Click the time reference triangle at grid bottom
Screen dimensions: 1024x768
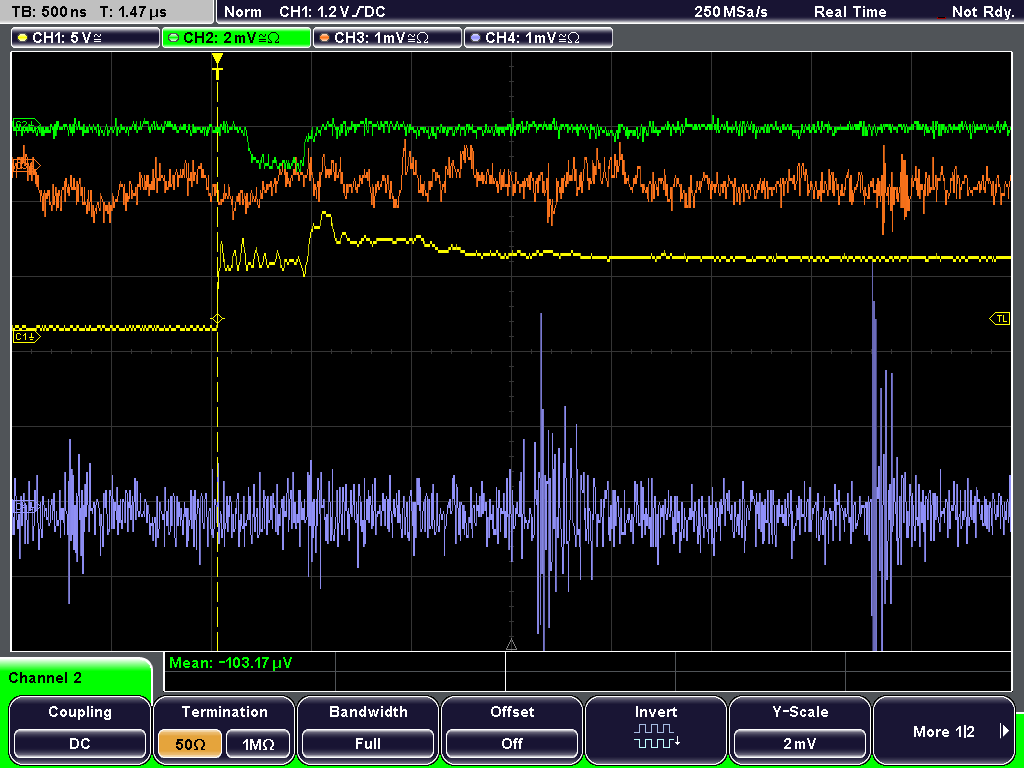coord(511,645)
